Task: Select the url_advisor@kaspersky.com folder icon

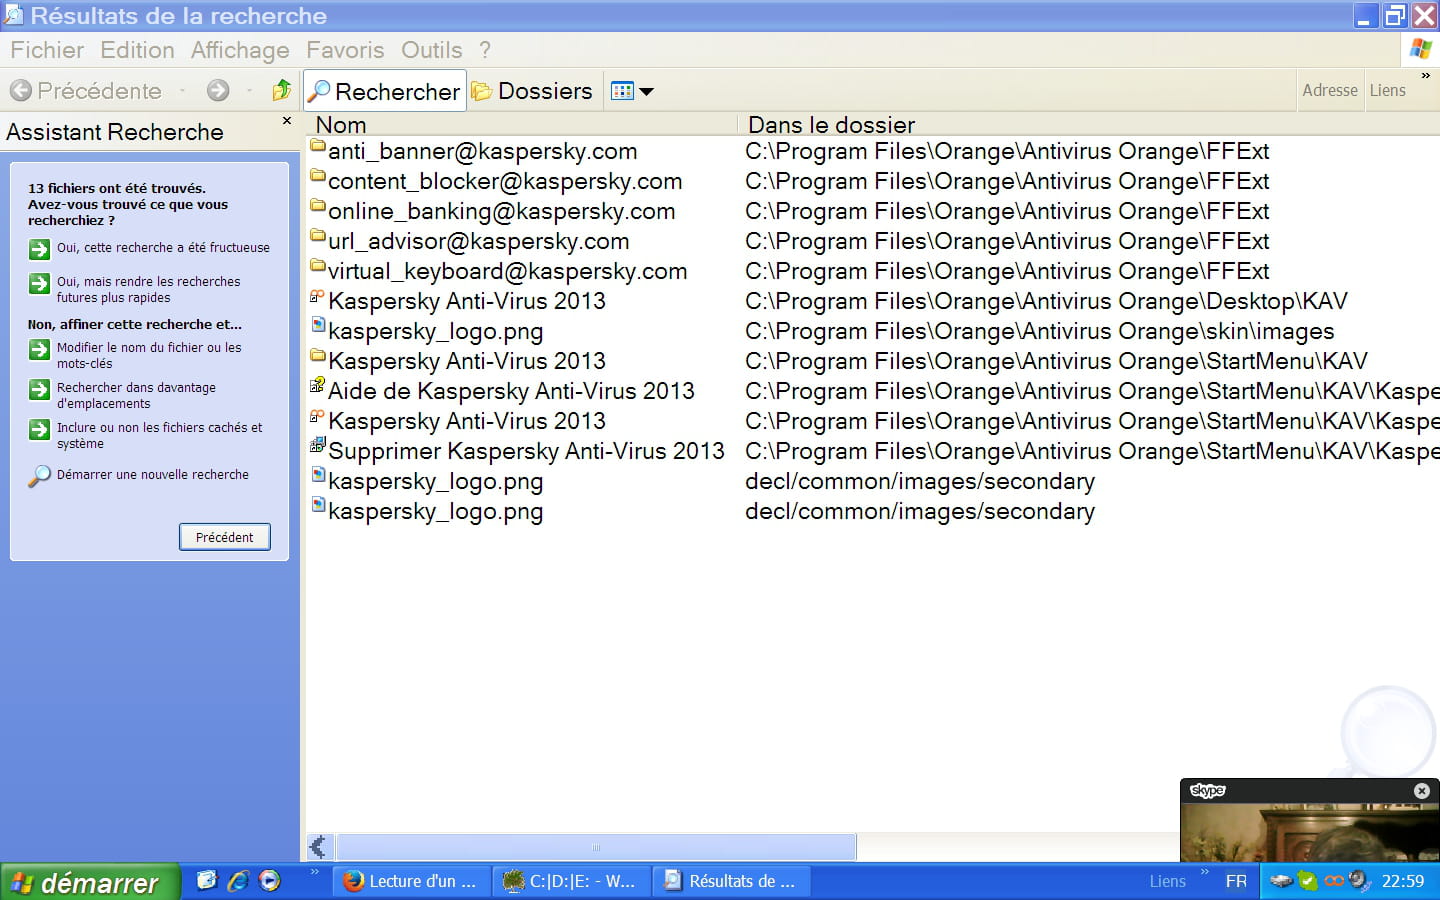Action: pyautogui.click(x=318, y=237)
